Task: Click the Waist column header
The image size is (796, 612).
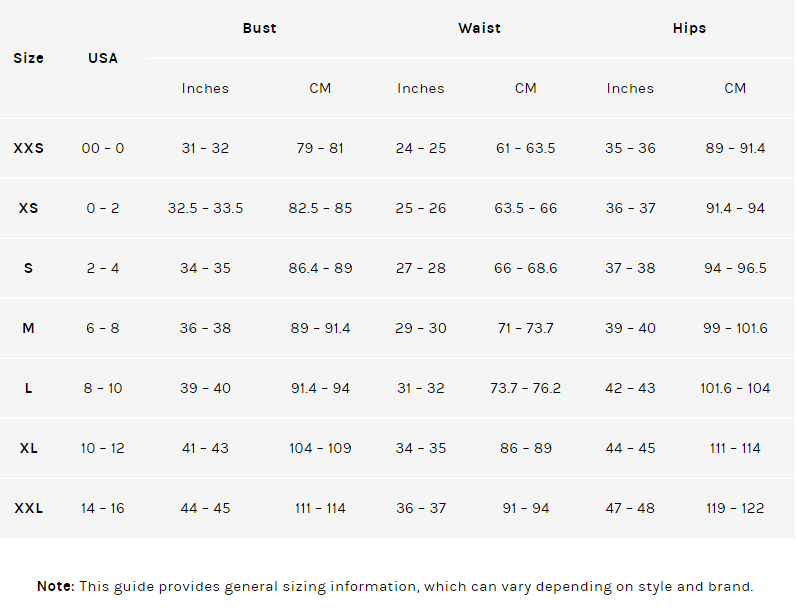Action: coord(479,28)
